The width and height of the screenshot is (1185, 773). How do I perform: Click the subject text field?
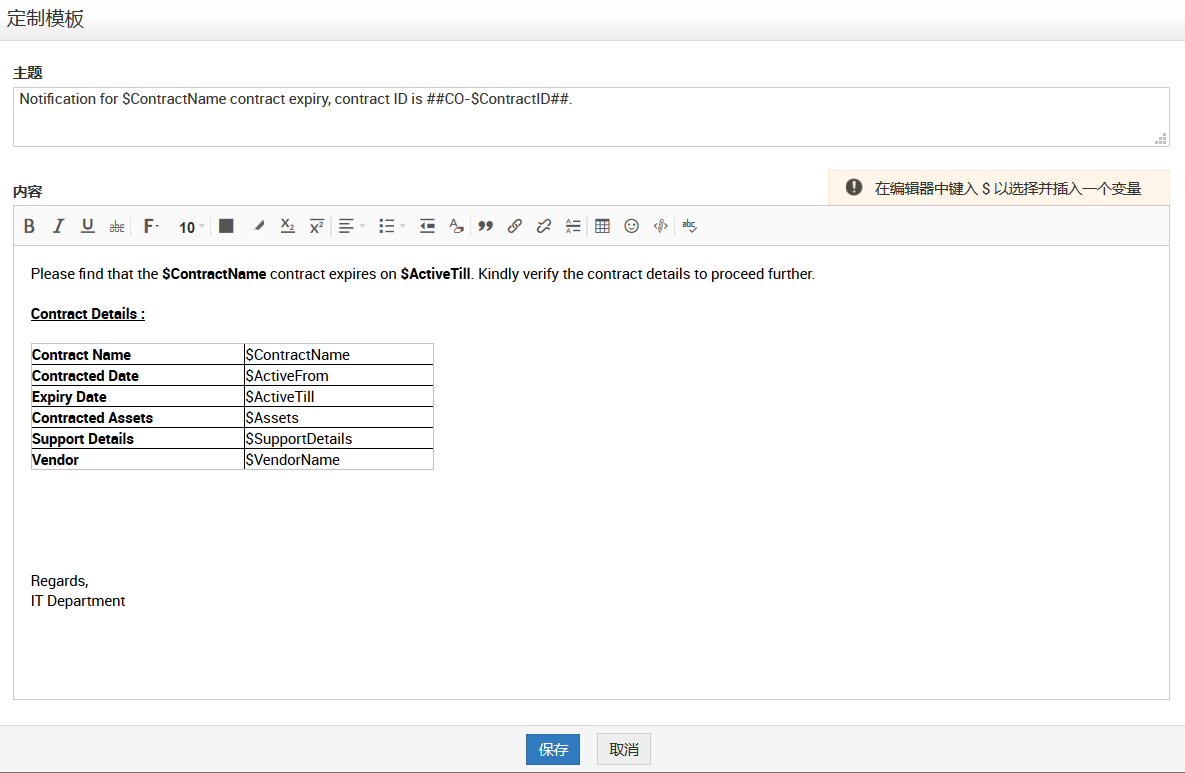pos(591,117)
